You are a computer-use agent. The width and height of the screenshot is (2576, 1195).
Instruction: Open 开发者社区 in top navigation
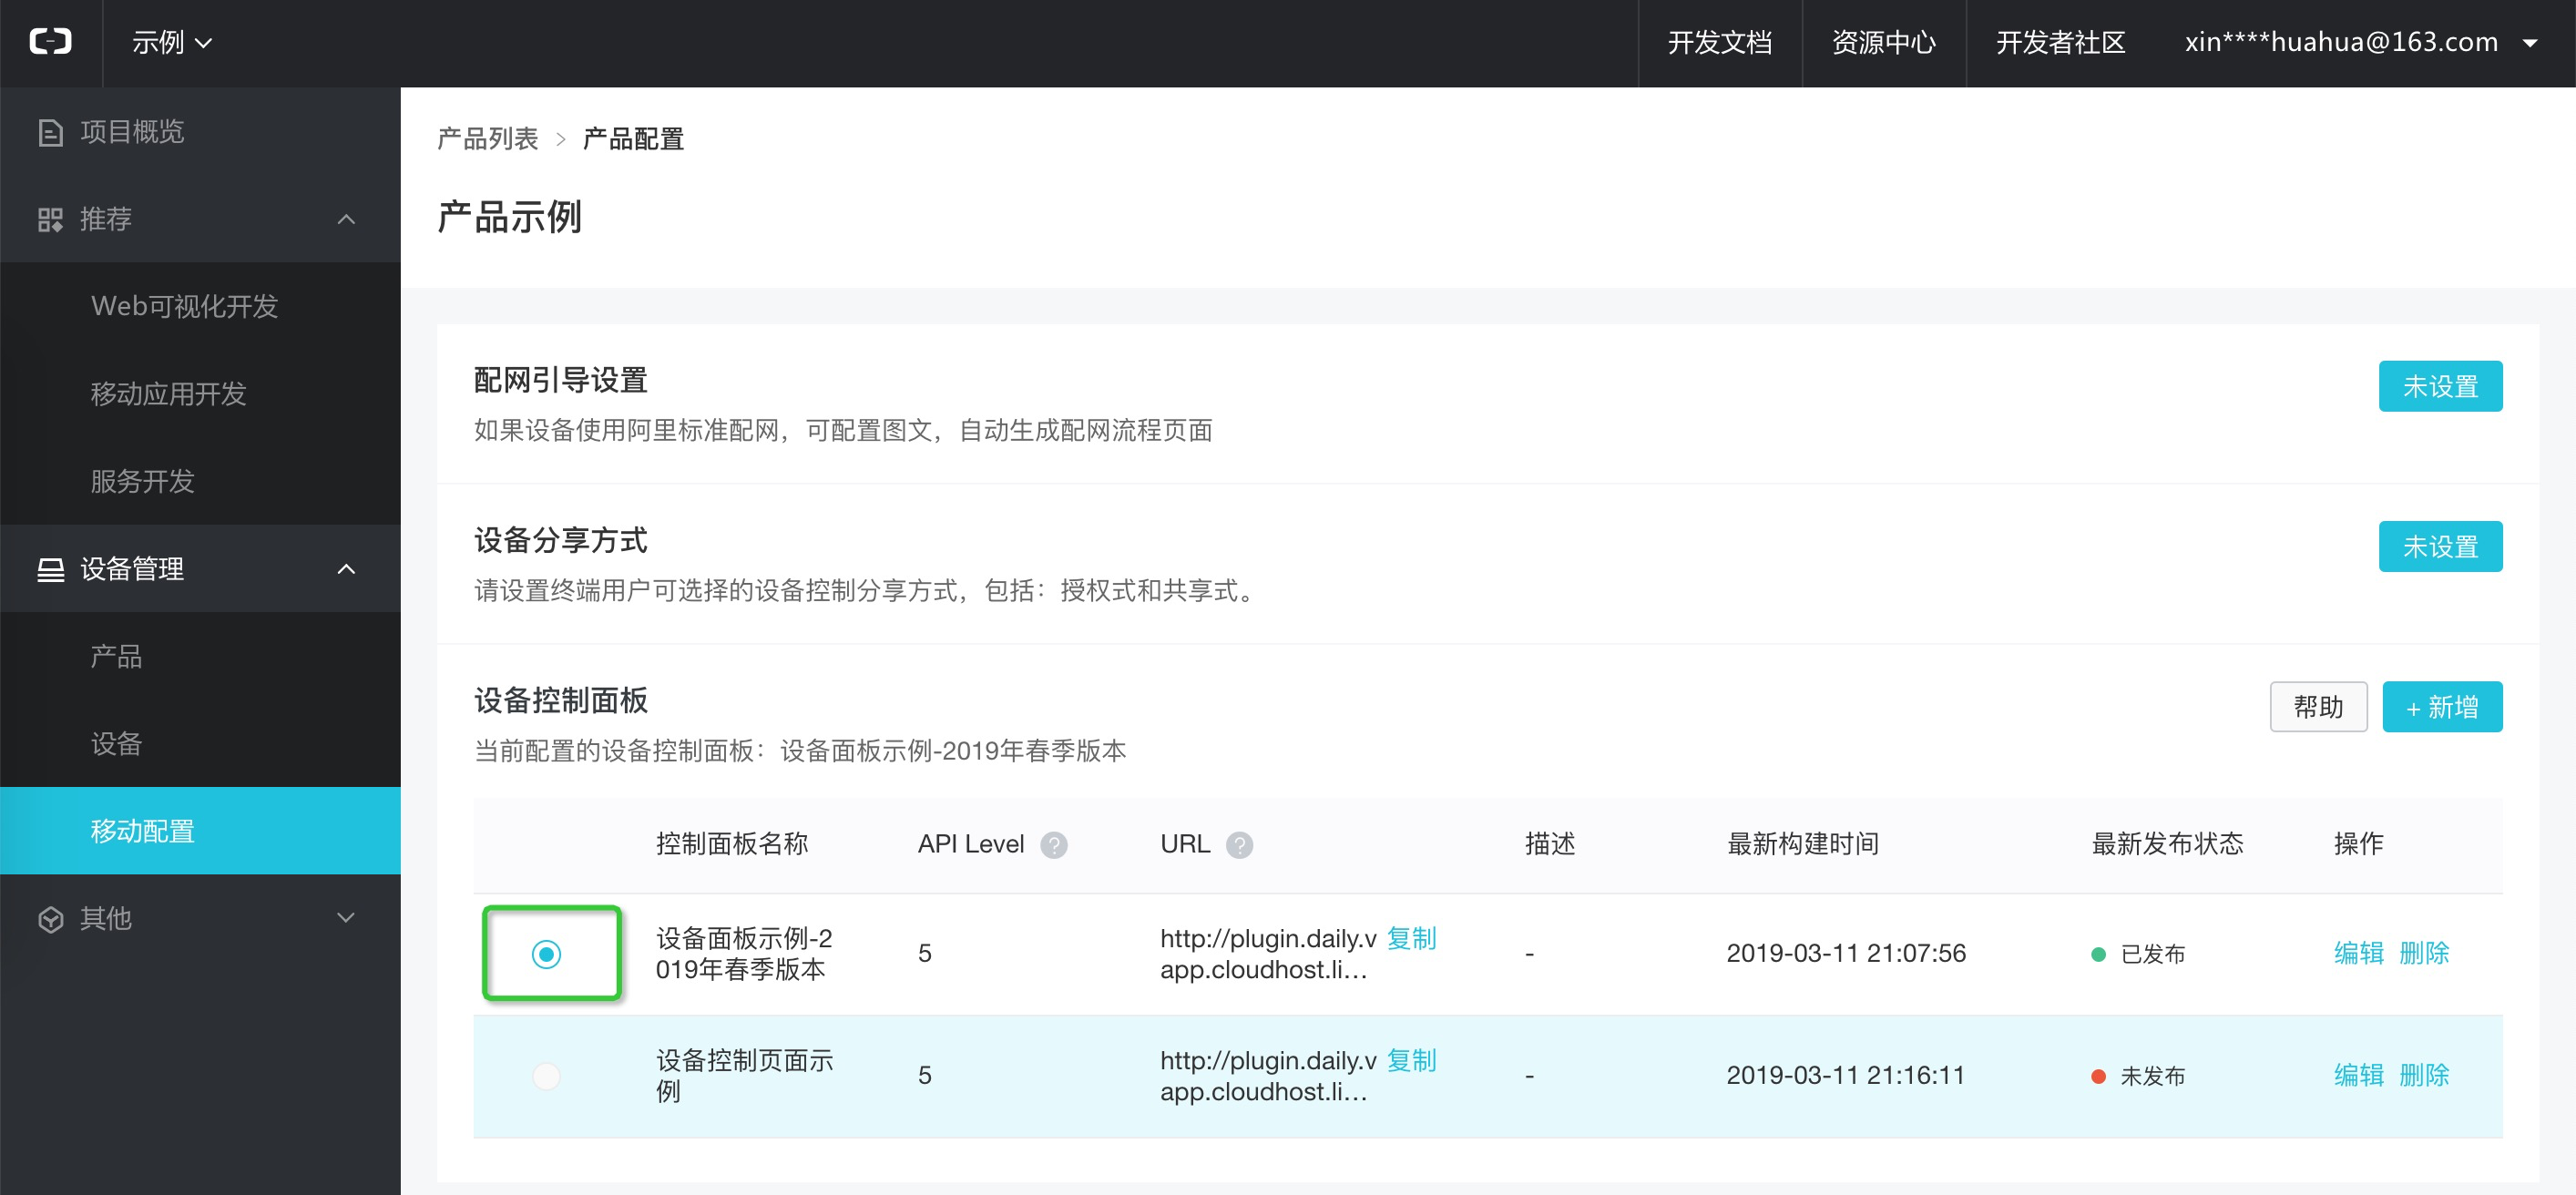tap(2060, 42)
